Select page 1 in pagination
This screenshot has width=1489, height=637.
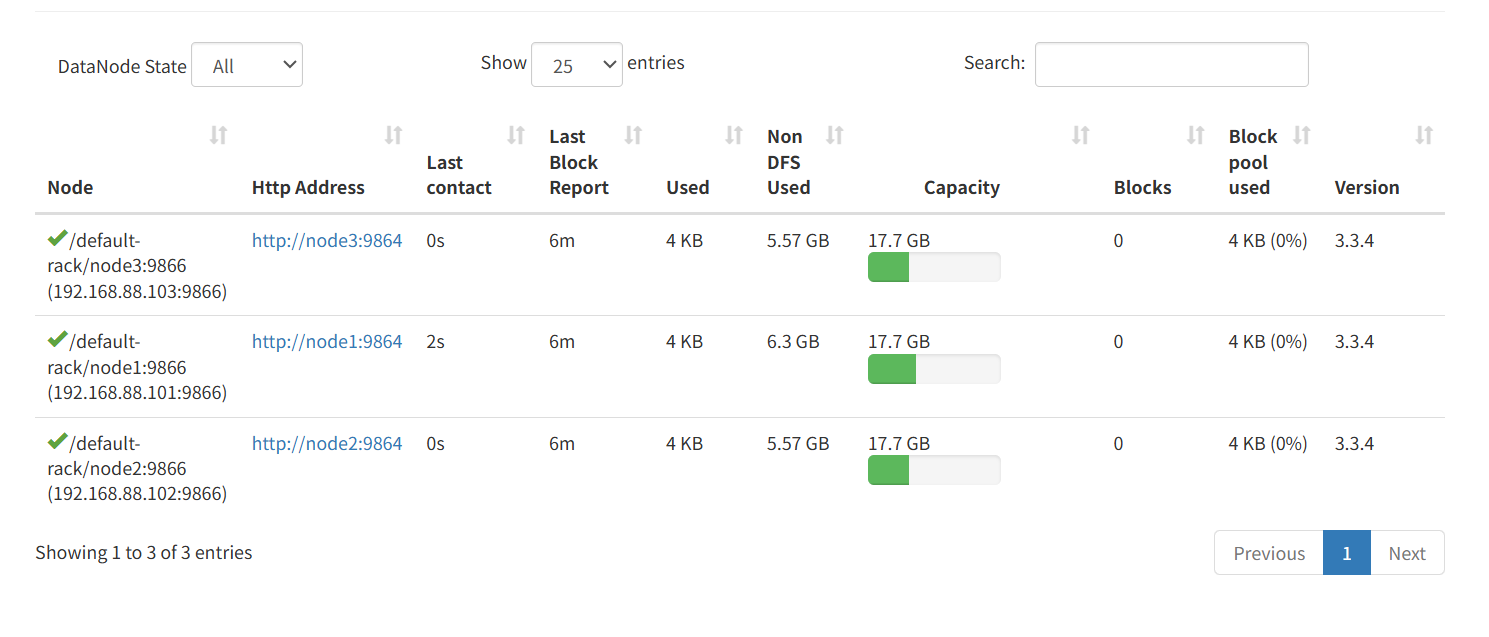click(1347, 553)
